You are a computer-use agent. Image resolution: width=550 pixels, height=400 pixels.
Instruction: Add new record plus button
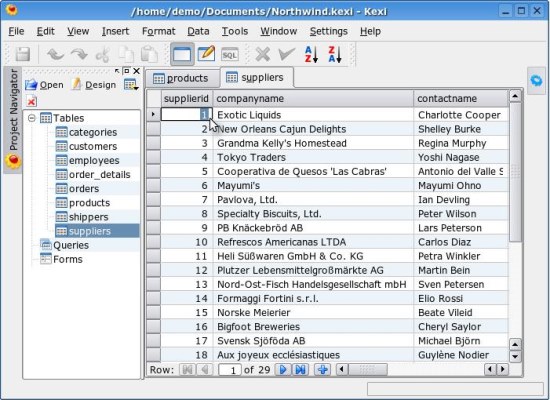(x=323, y=369)
